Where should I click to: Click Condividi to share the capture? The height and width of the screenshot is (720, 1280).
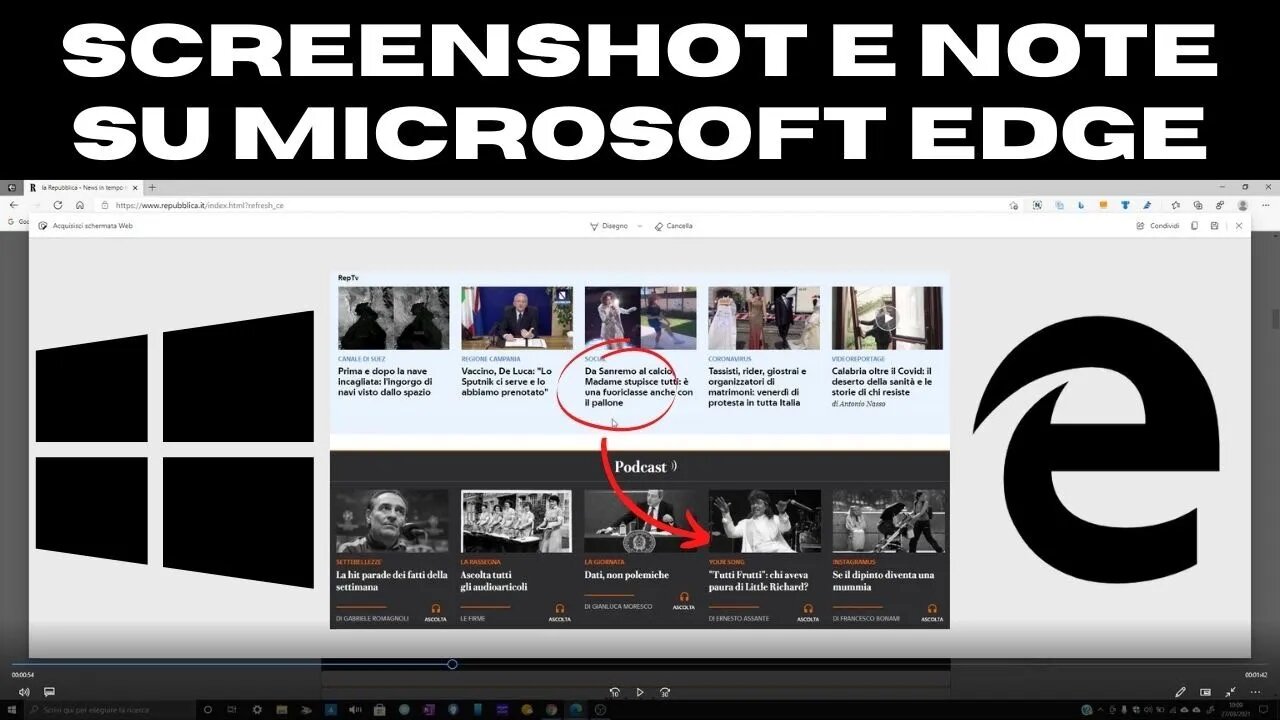[1157, 226]
